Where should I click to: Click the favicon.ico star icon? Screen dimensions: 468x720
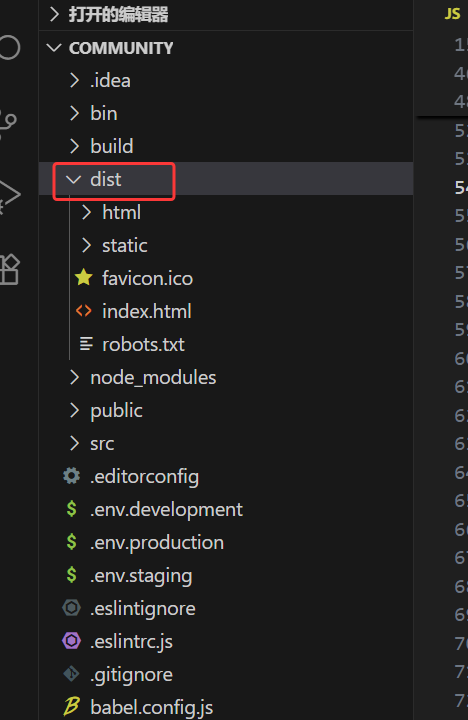click(84, 278)
